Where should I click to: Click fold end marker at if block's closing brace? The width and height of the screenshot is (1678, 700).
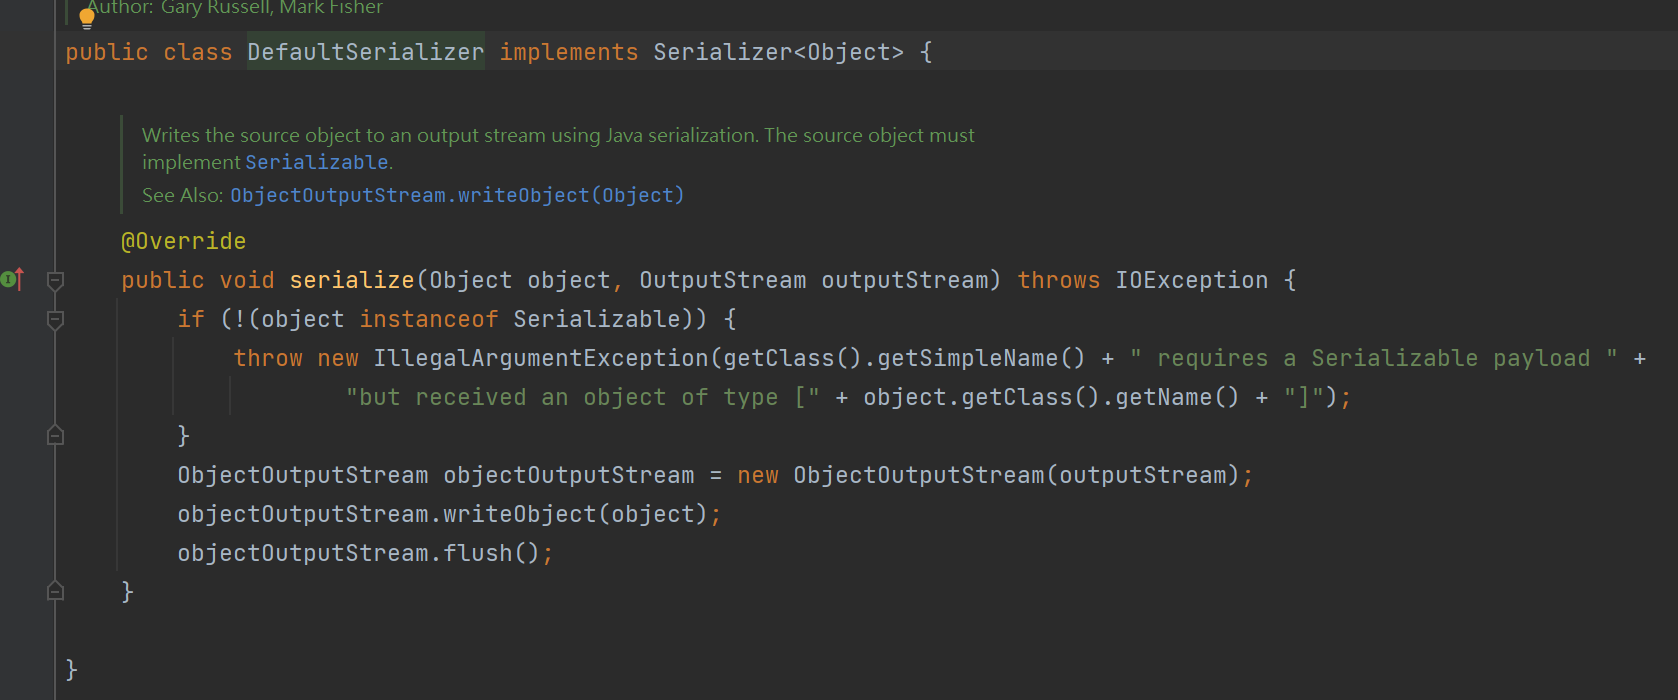56,435
